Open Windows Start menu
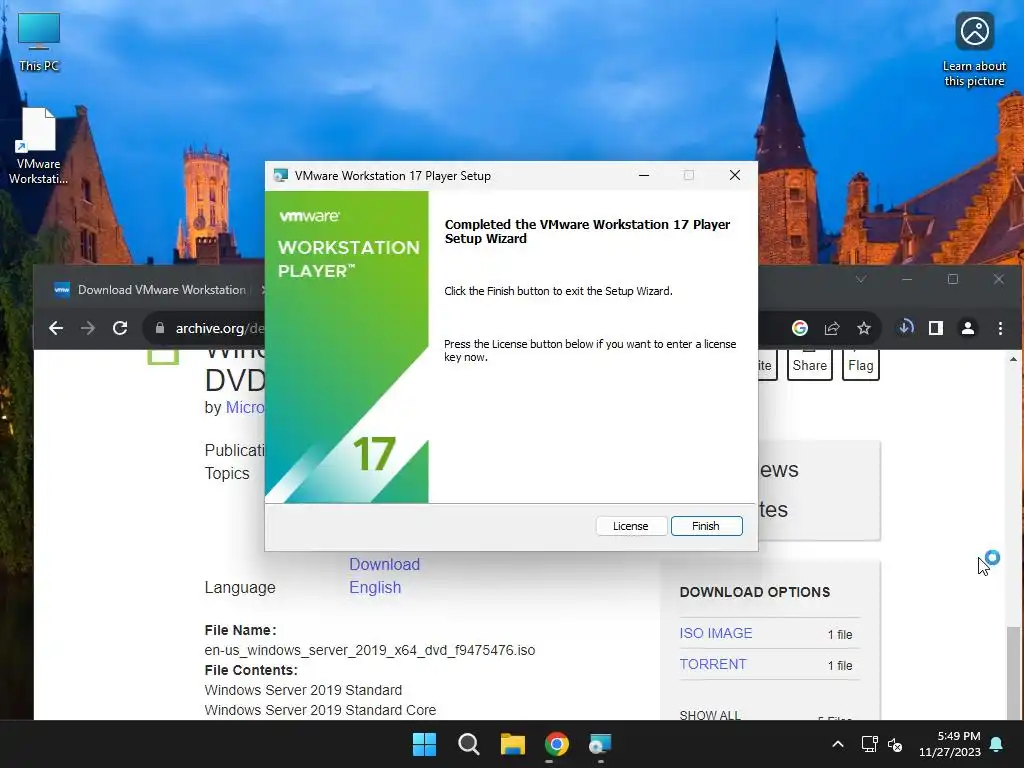The image size is (1024, 768). point(424,744)
